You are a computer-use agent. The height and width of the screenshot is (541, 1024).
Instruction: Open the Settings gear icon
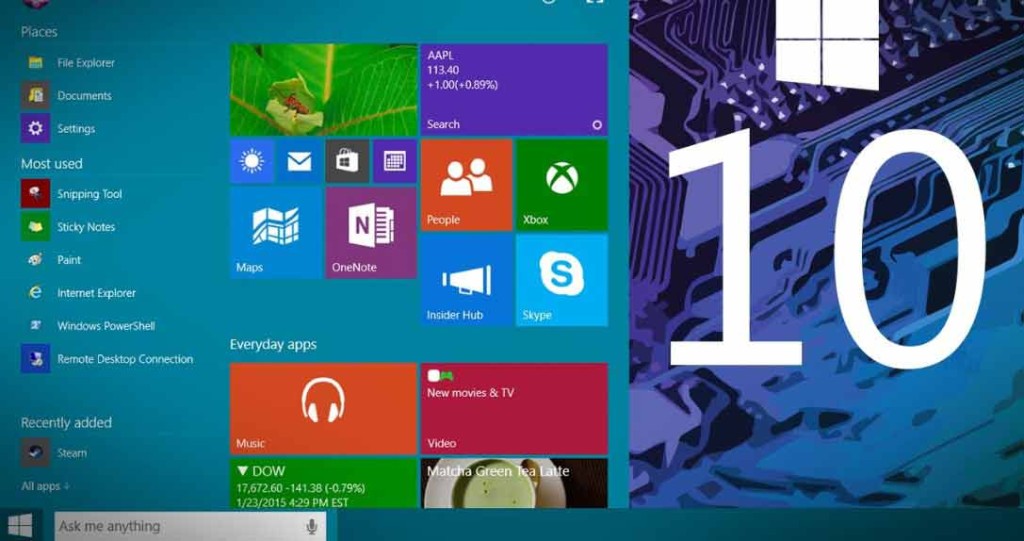[x=35, y=128]
